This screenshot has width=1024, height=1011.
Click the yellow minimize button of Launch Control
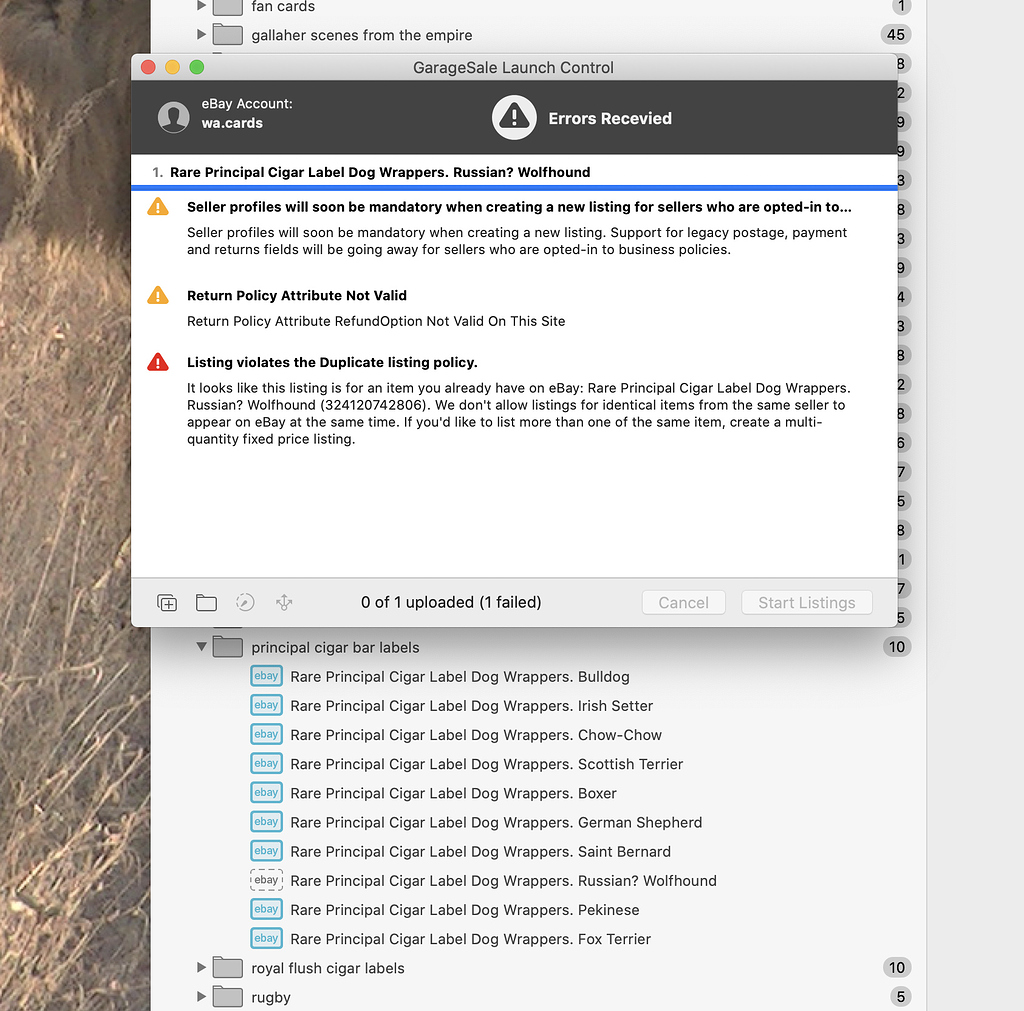172,67
